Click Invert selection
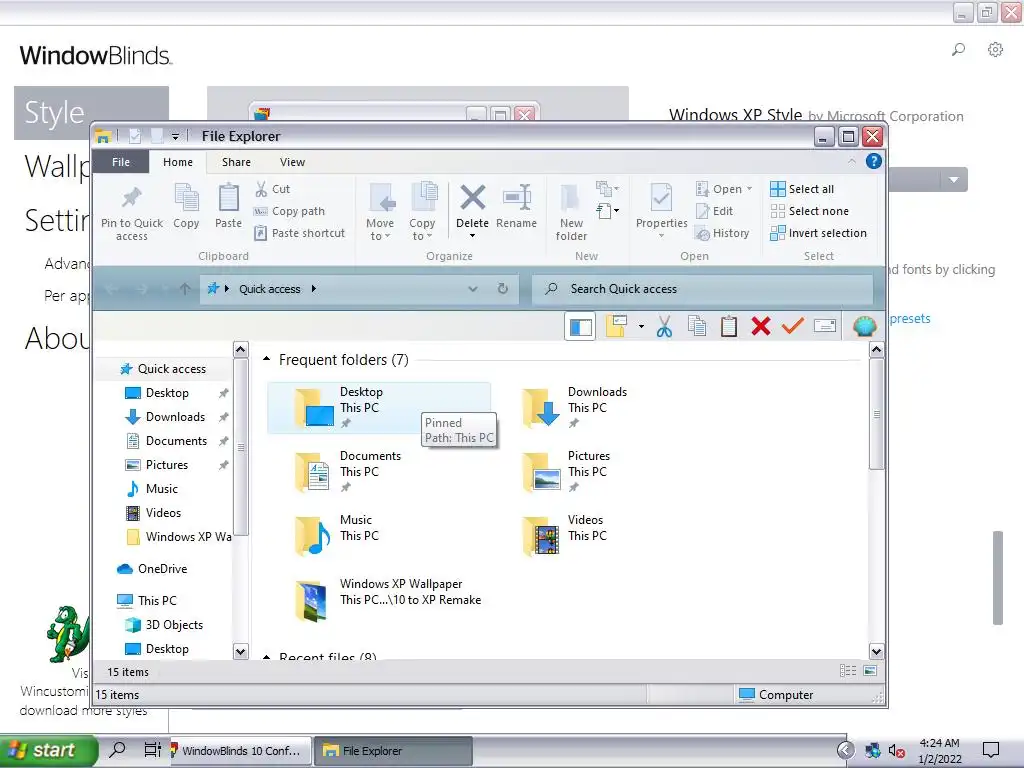The height and width of the screenshot is (768, 1024). [818, 233]
